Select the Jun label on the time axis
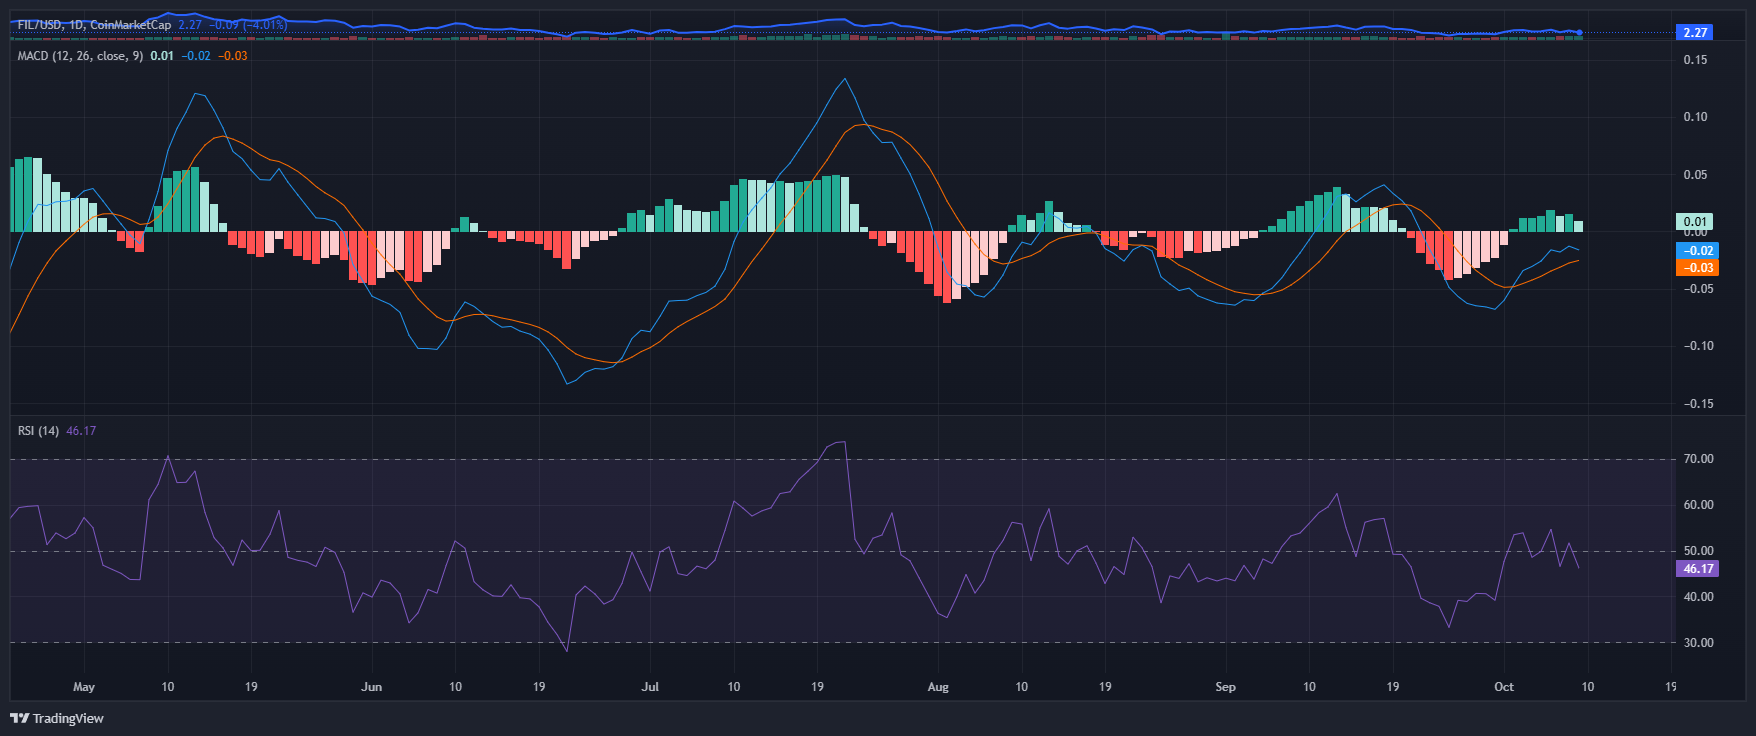 point(371,687)
